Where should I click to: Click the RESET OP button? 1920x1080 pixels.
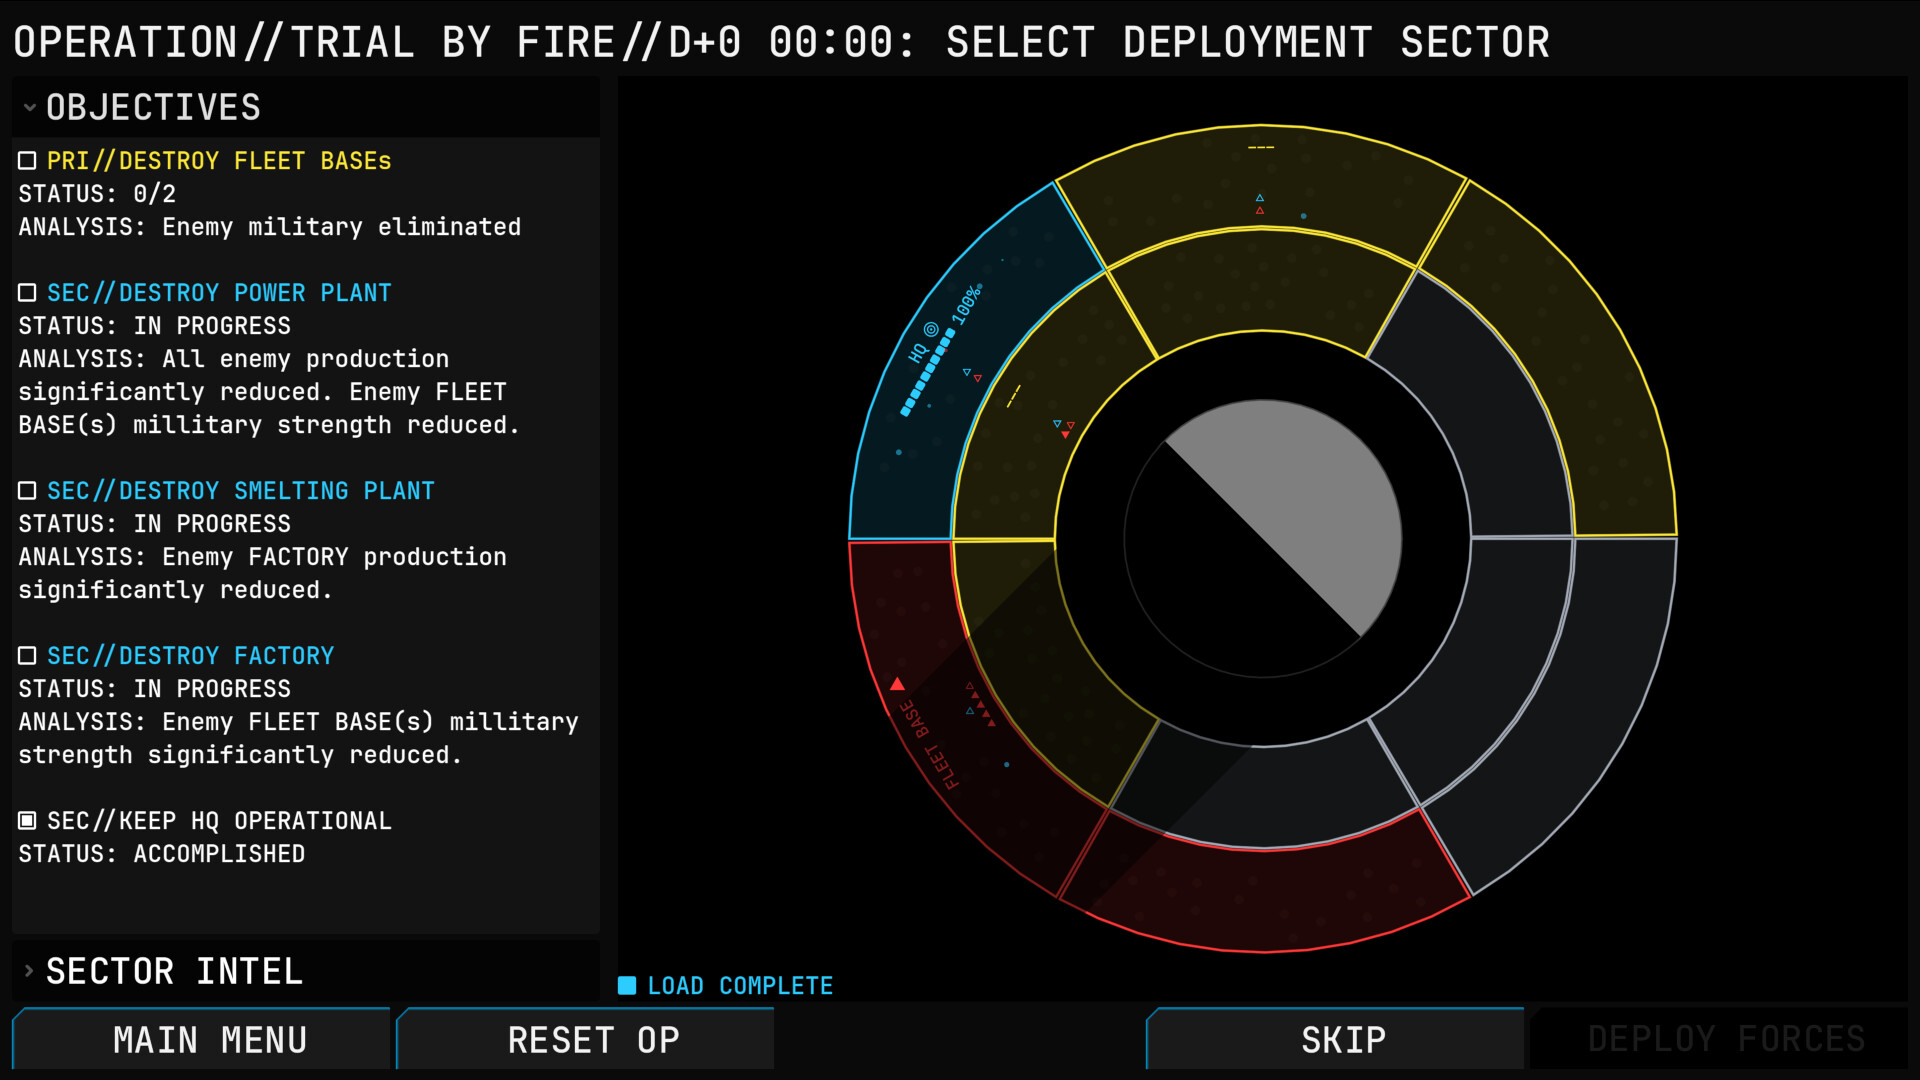click(x=585, y=1039)
